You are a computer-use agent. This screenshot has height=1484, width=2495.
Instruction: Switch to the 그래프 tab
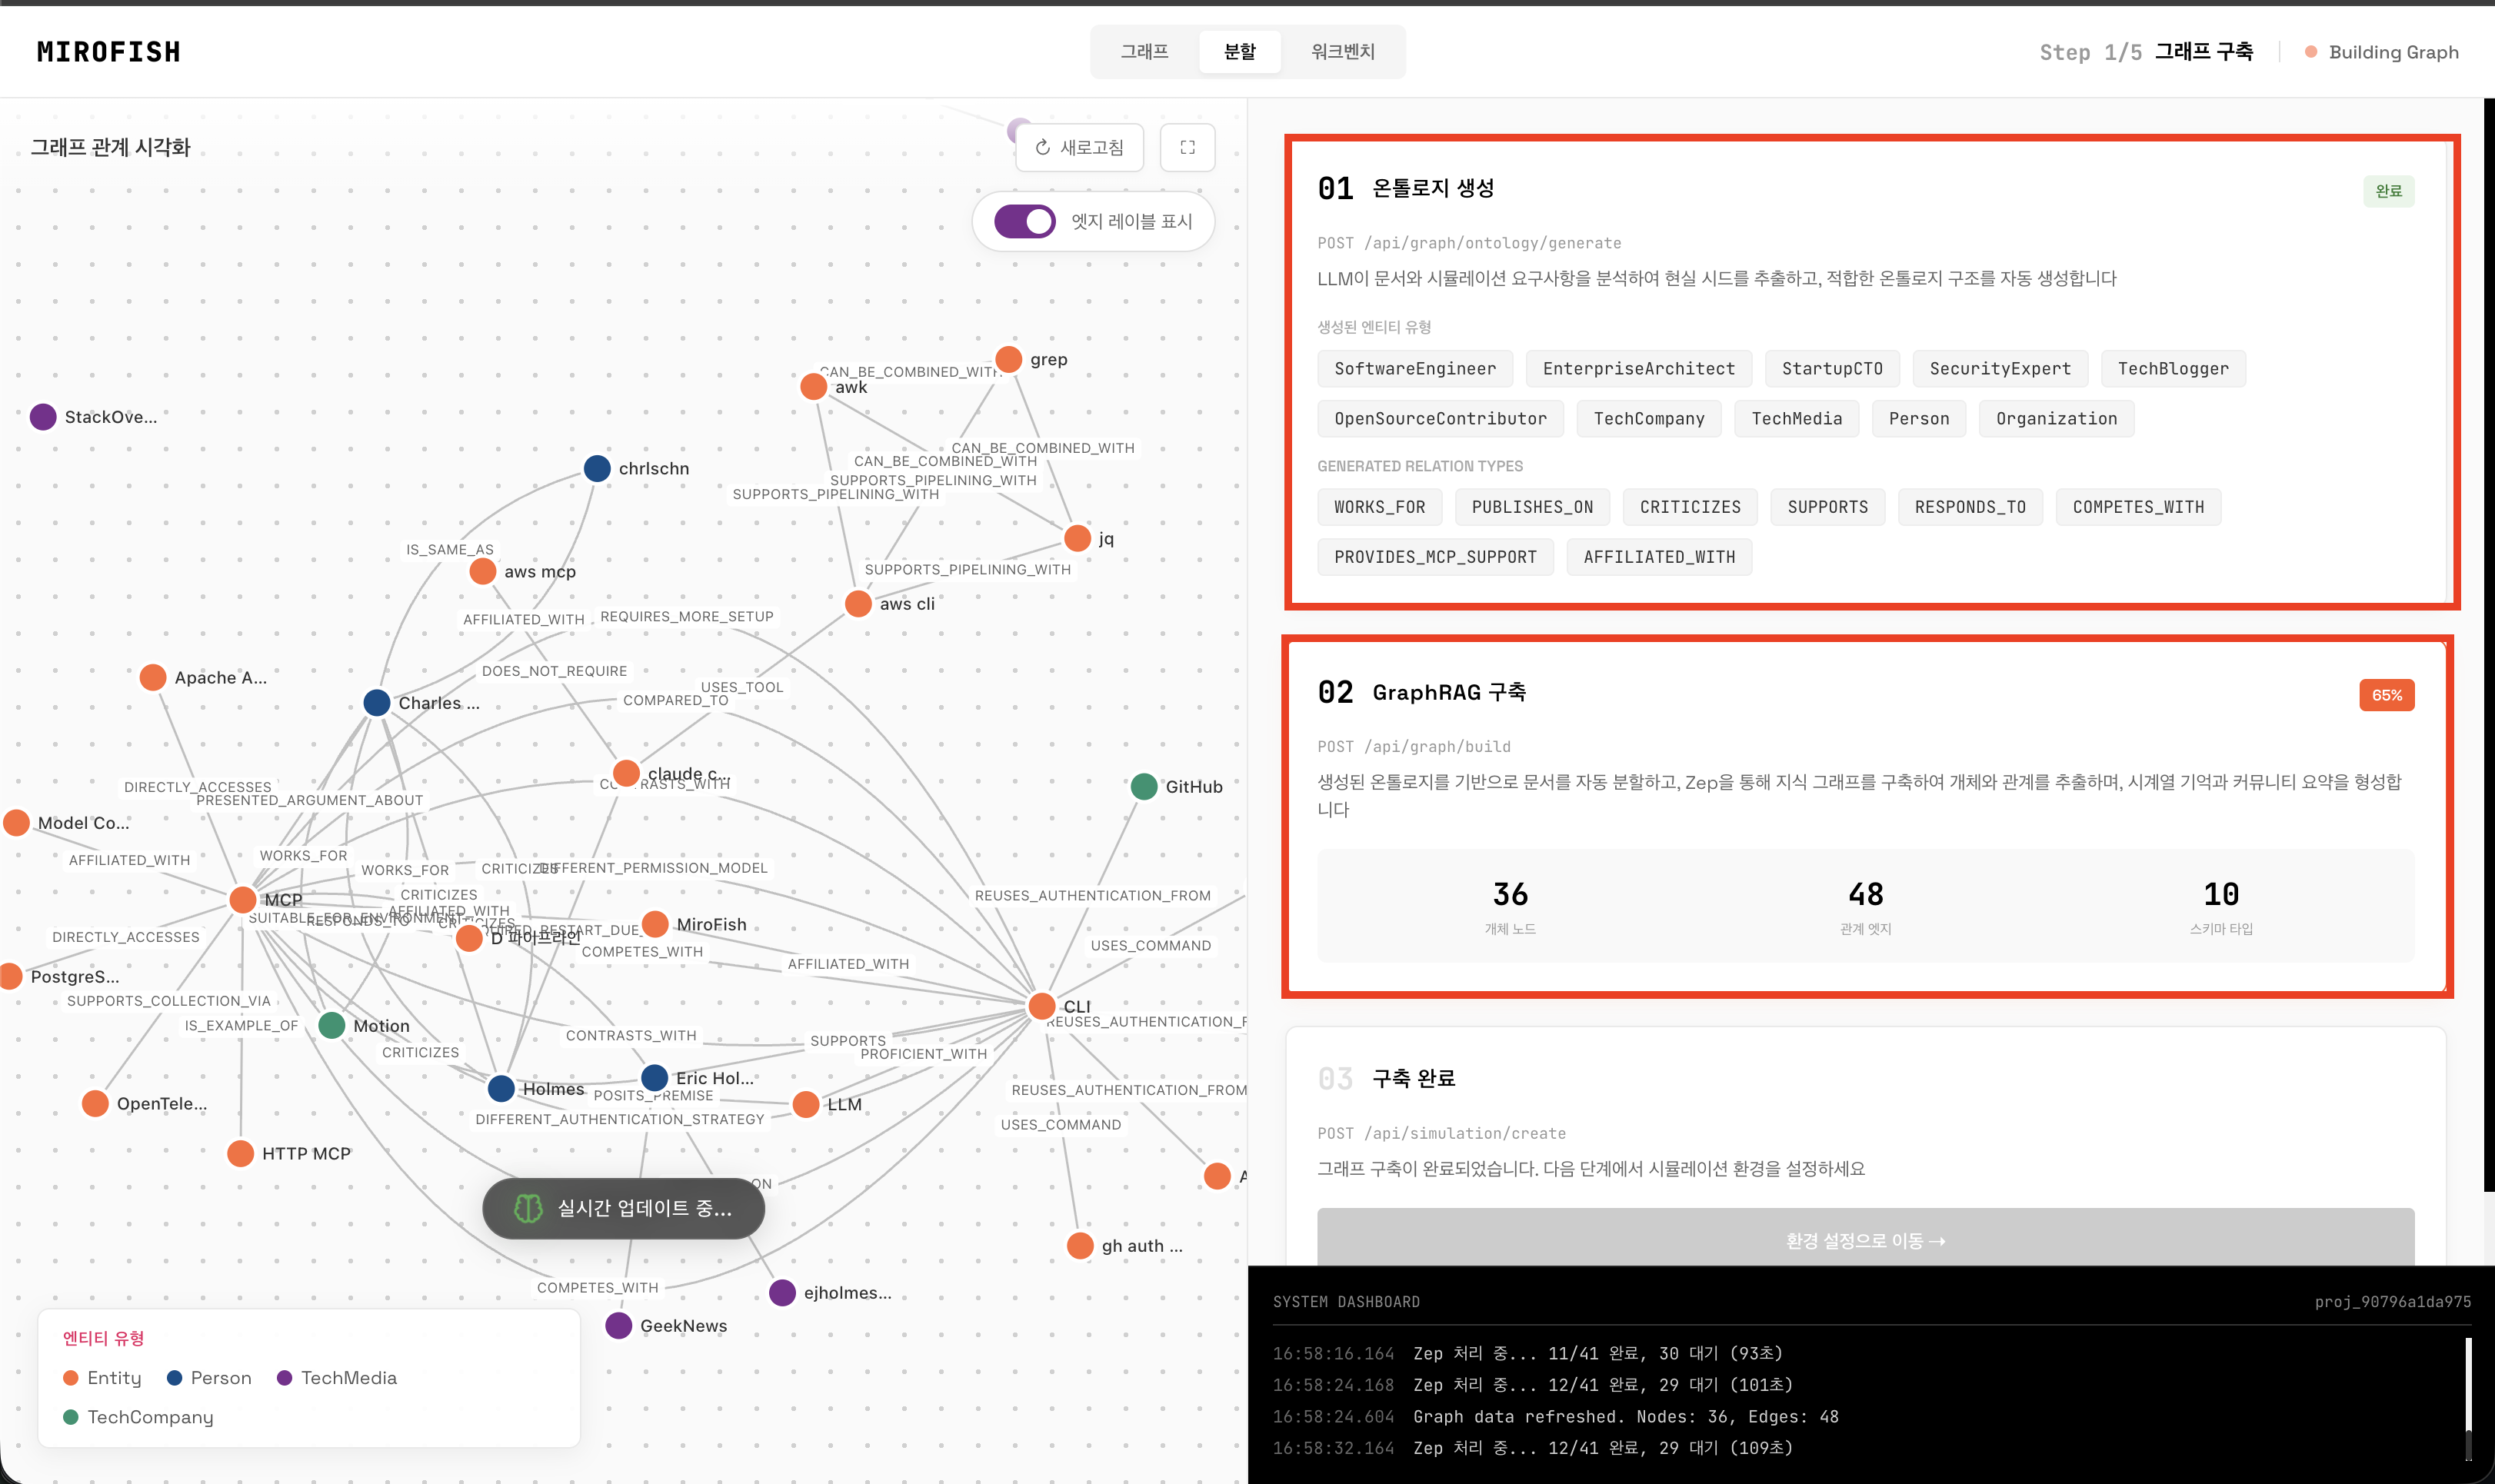tap(1144, 51)
